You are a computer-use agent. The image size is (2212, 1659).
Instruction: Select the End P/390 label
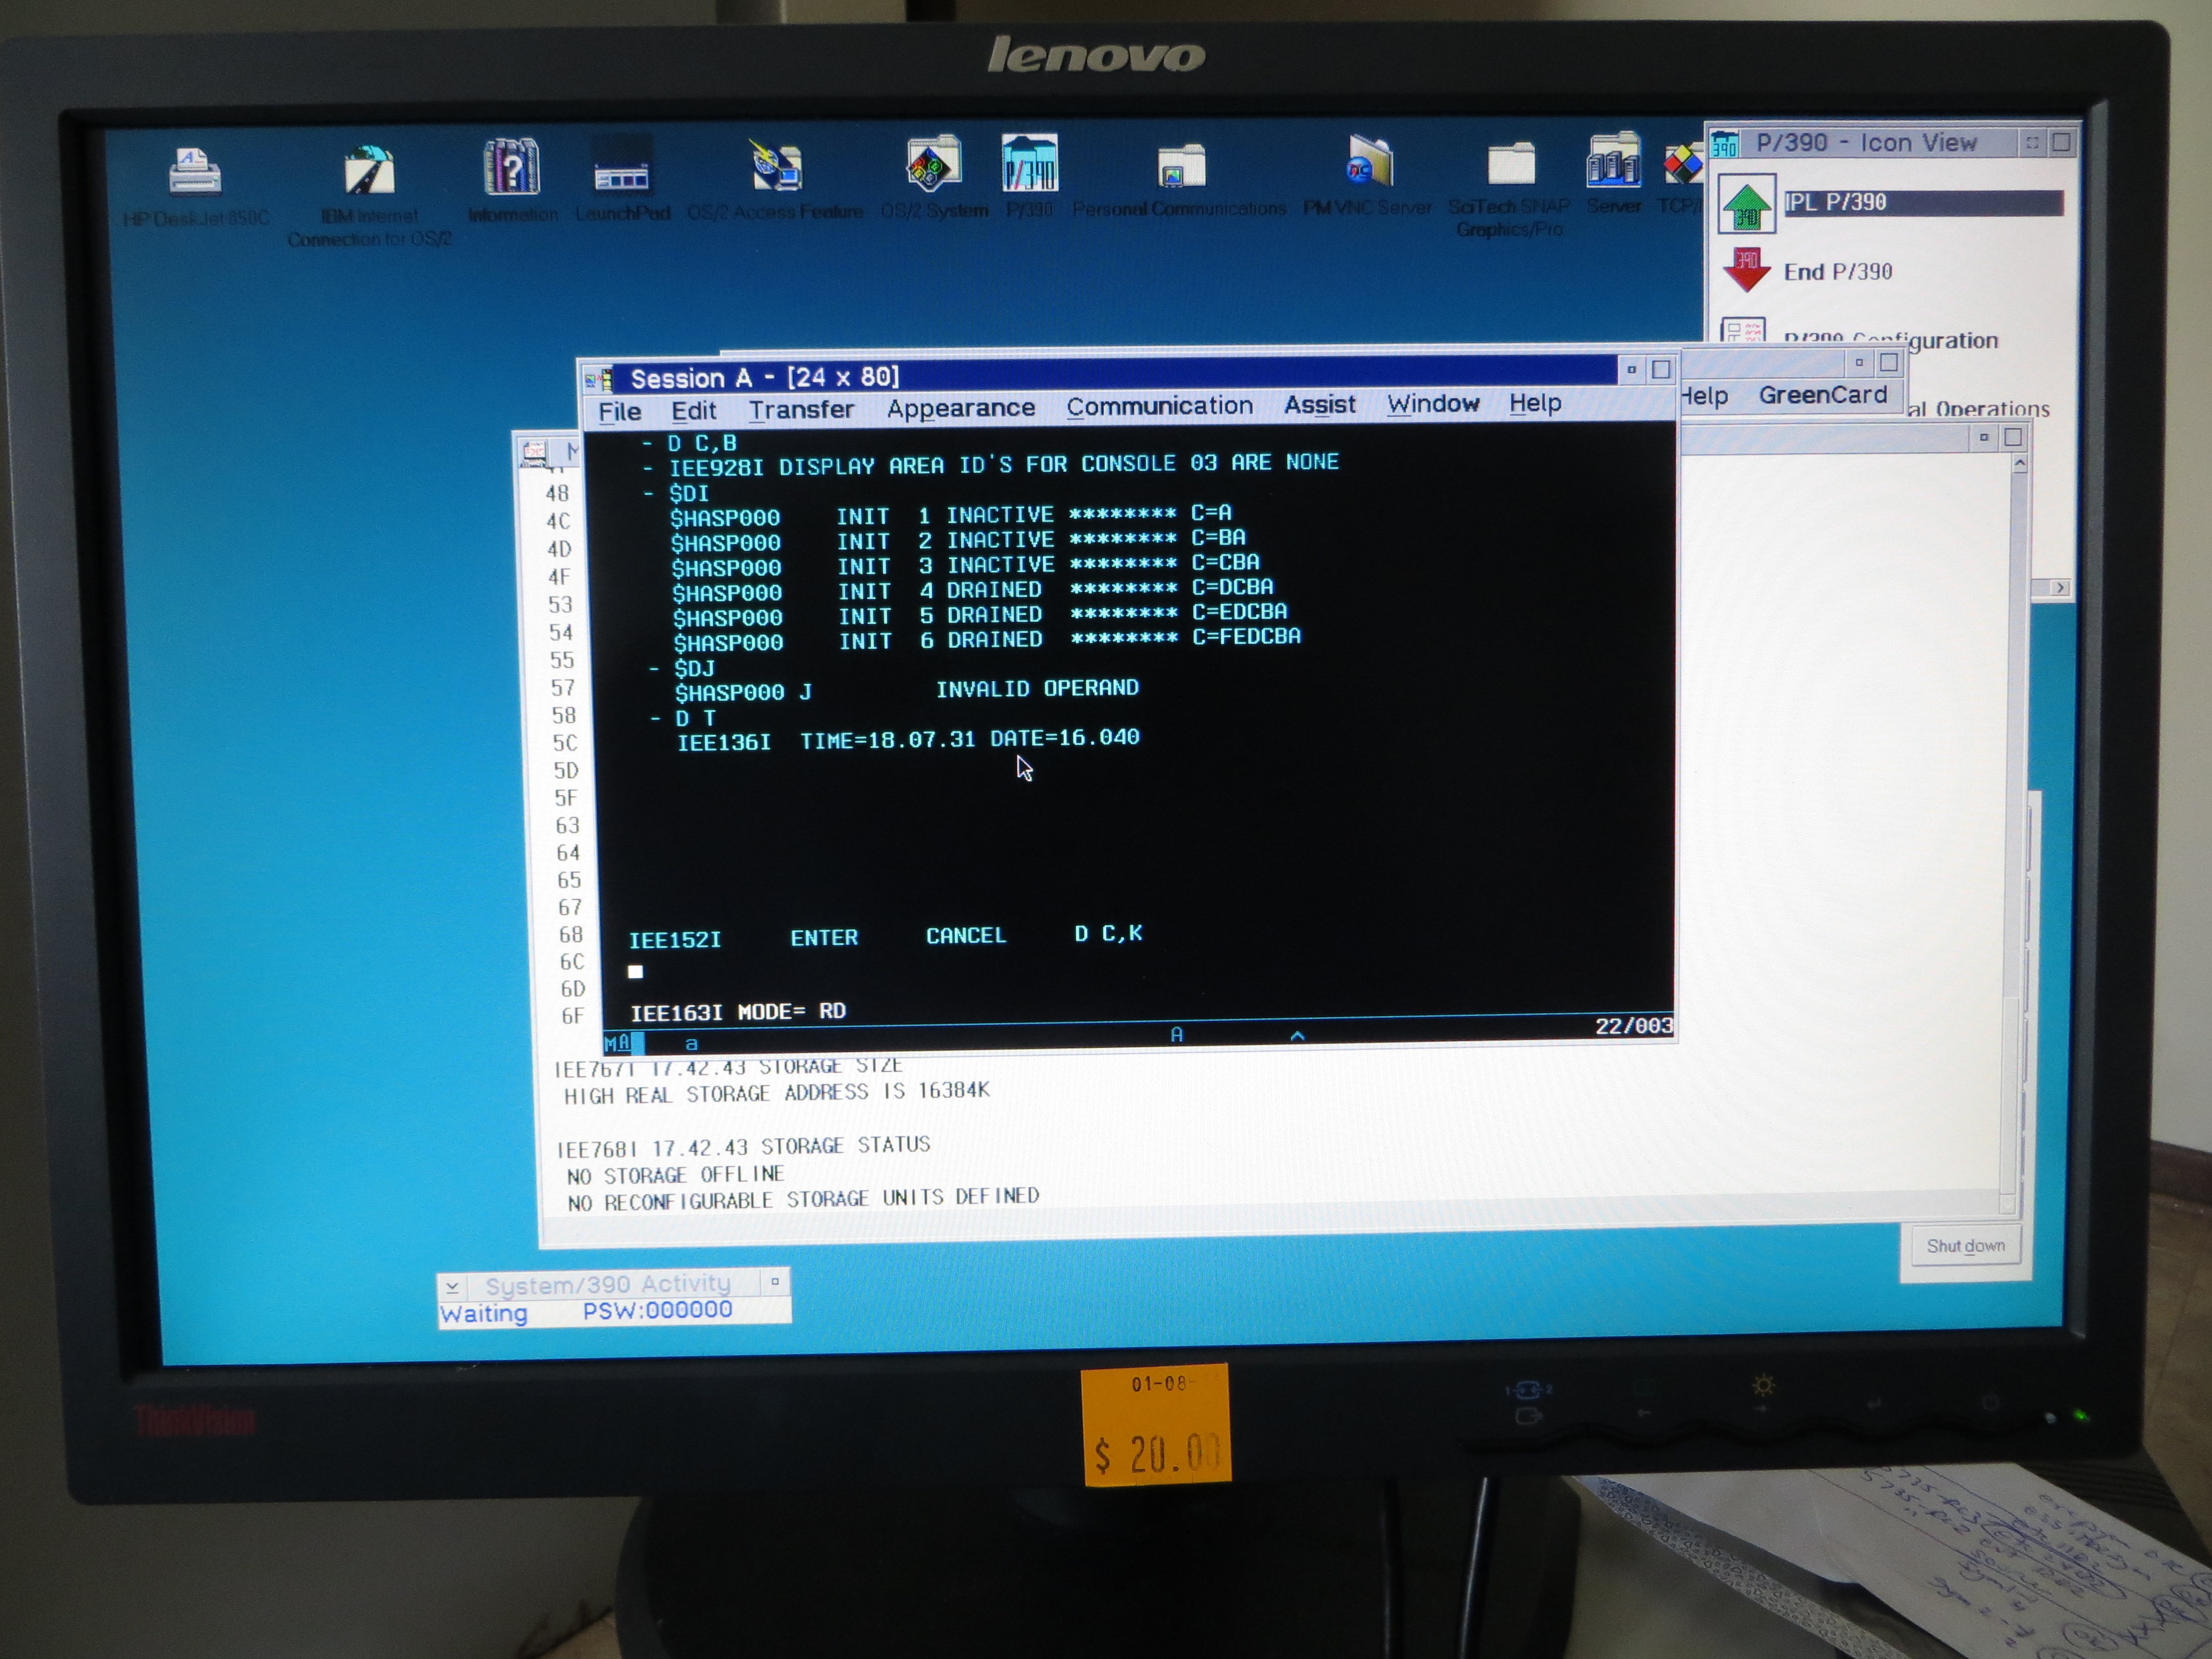1837,272
